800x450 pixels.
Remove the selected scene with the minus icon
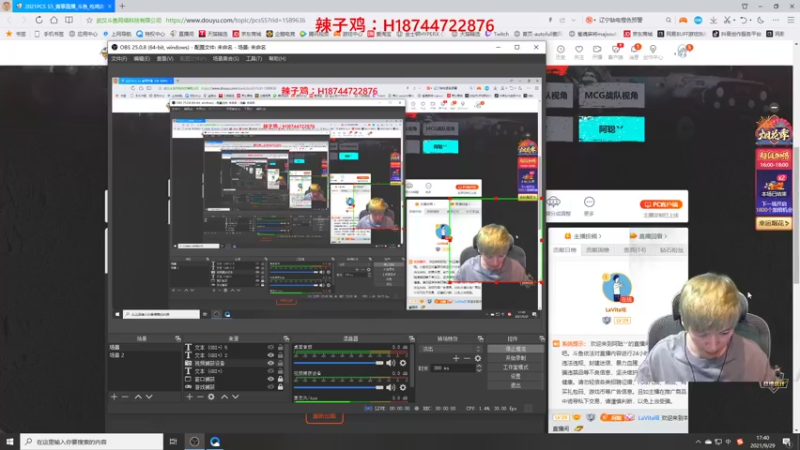coord(125,396)
